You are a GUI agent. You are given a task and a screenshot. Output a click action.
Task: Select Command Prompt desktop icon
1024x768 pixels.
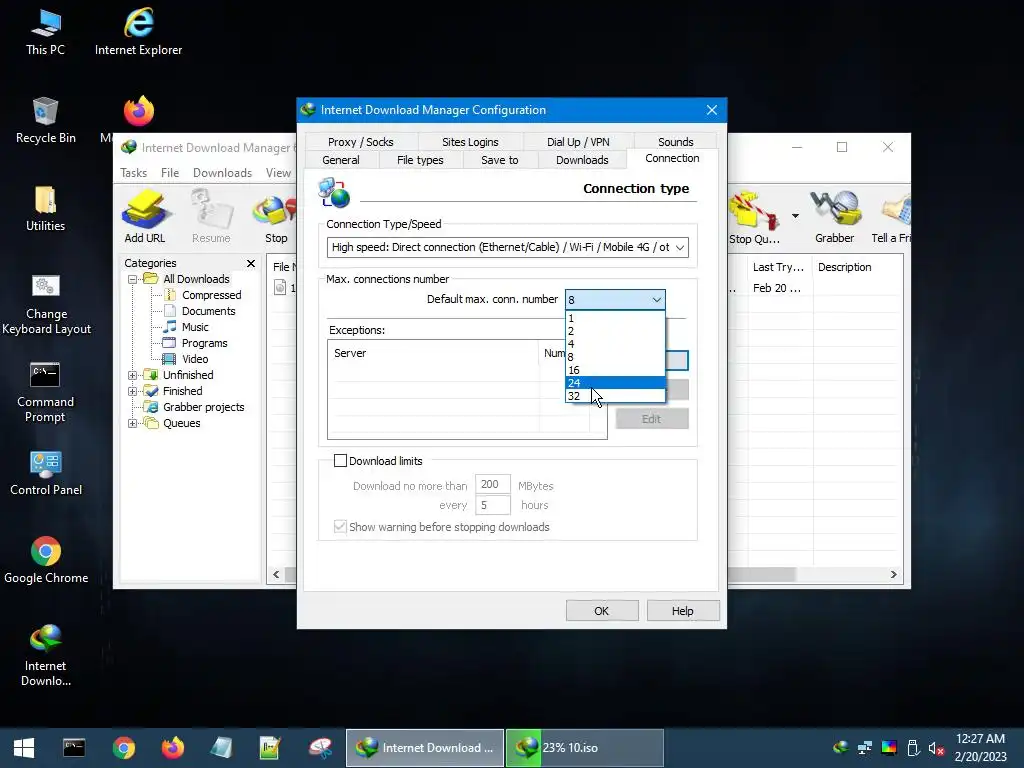pos(46,392)
